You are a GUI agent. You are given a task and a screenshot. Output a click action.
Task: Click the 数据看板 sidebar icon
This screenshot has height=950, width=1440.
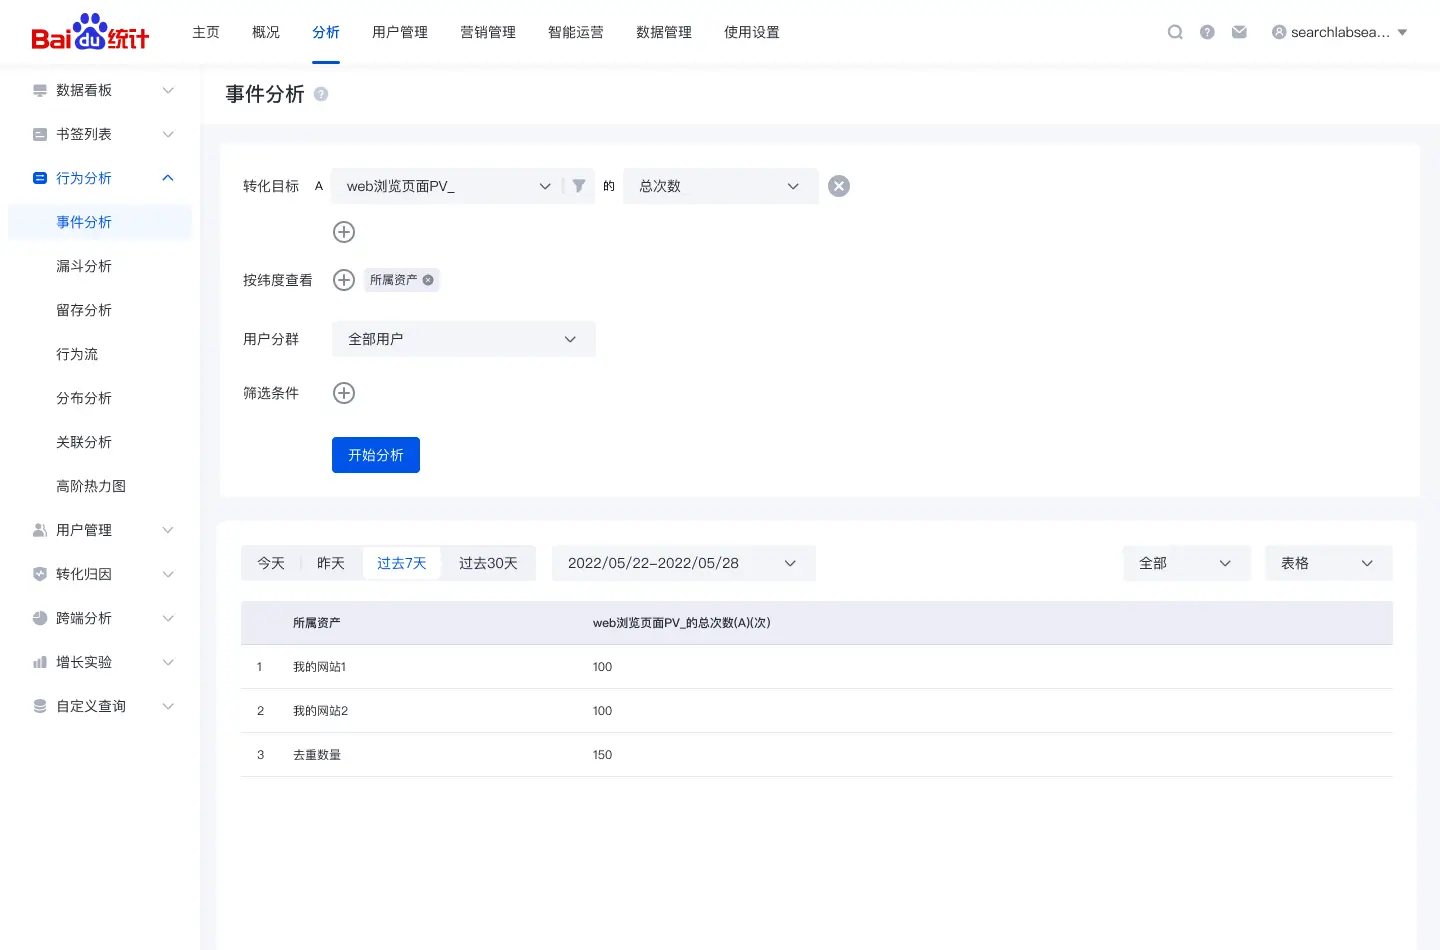40,90
